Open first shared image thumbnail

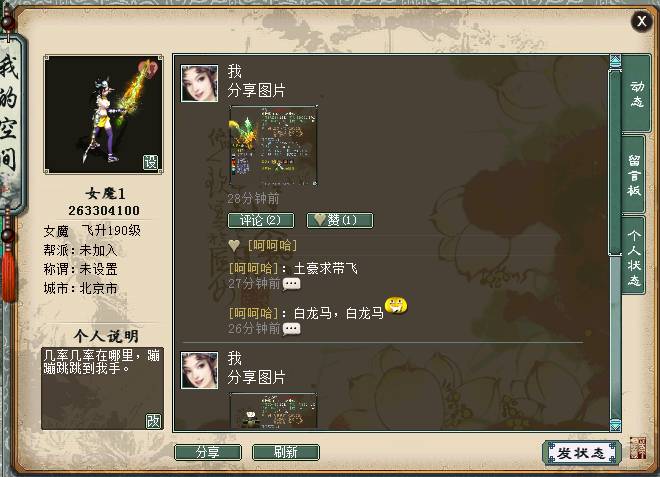273,146
